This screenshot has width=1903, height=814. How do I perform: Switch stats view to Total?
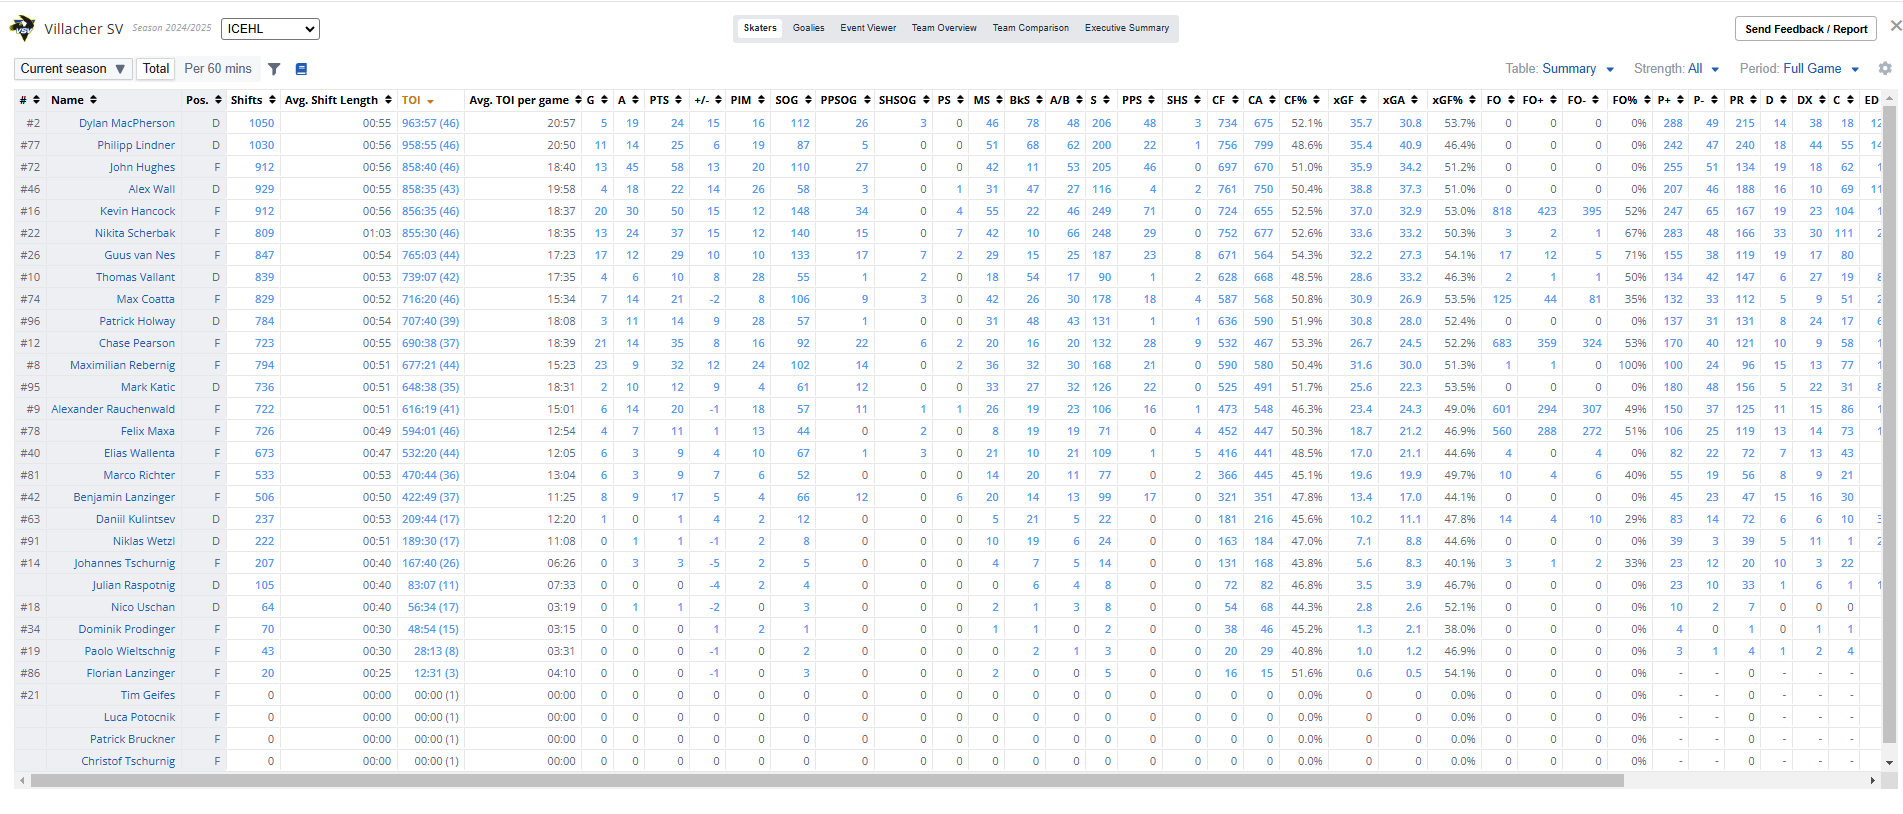pyautogui.click(x=155, y=69)
